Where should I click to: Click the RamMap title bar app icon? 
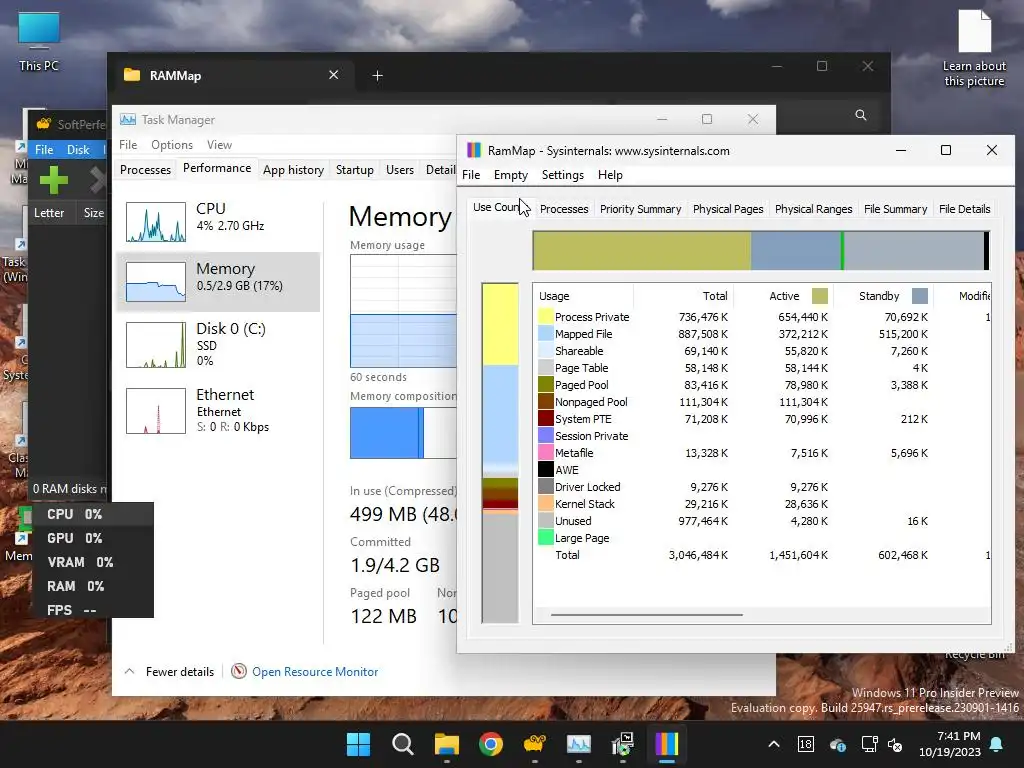pyautogui.click(x=474, y=150)
